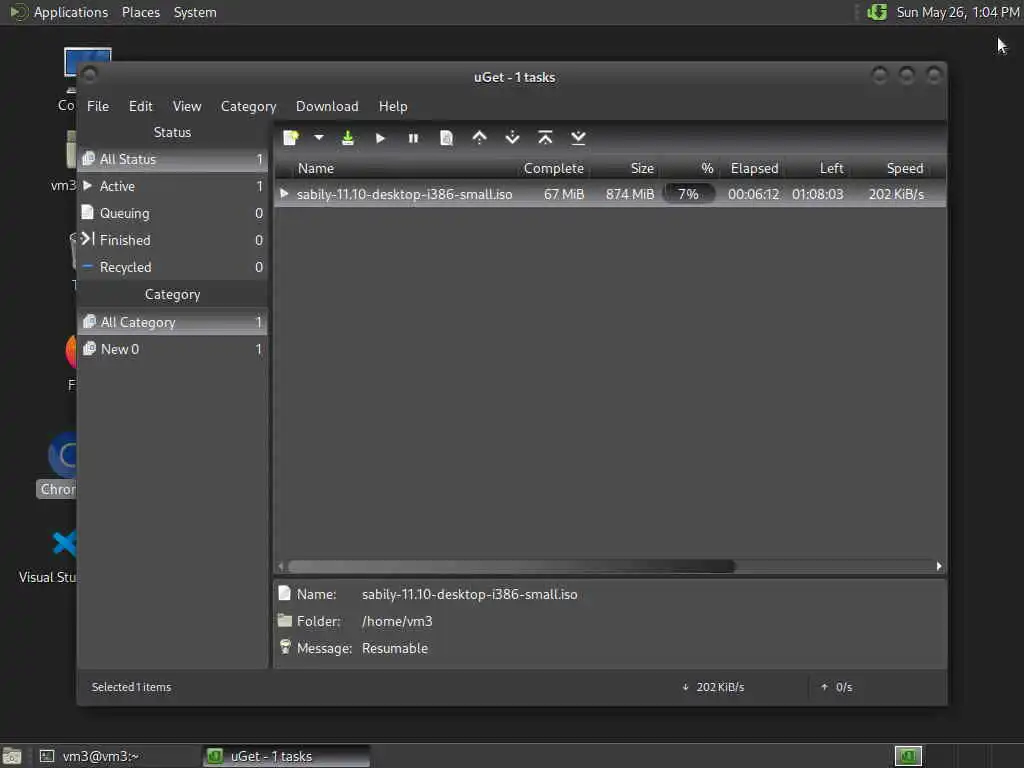Click the Folder /home/vm3 detail
The height and width of the screenshot is (768, 1024).
click(x=397, y=621)
